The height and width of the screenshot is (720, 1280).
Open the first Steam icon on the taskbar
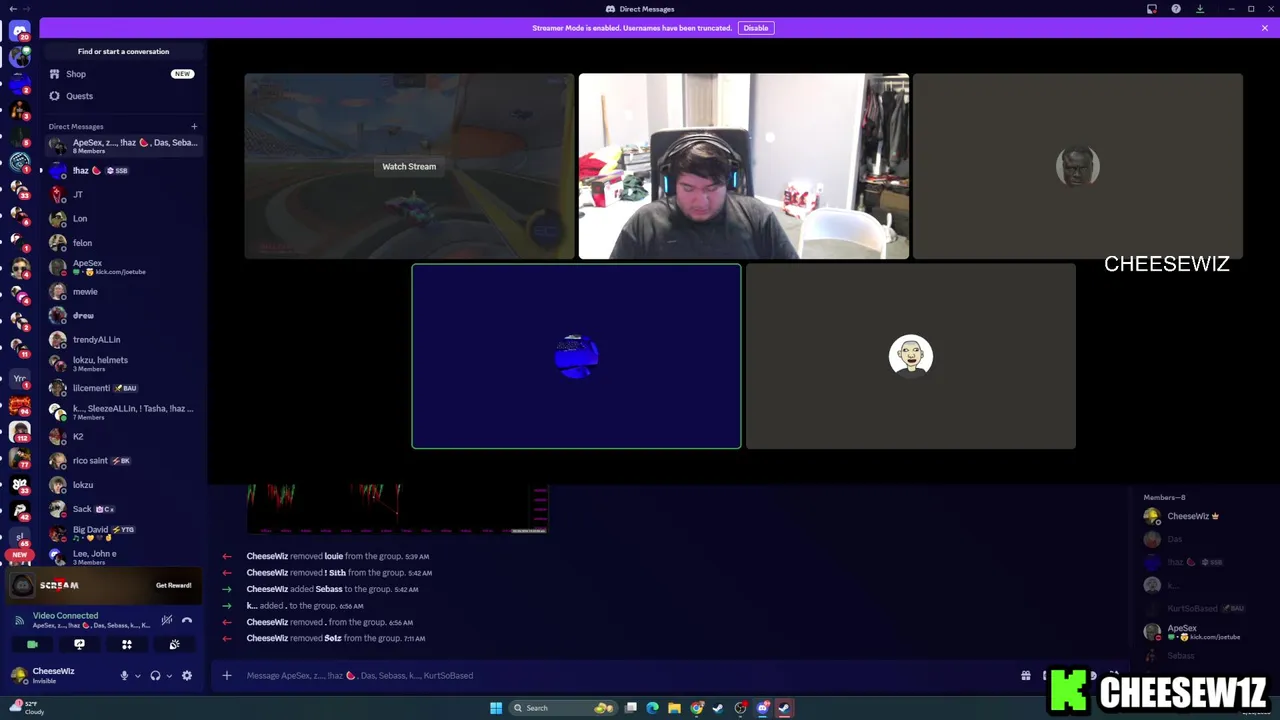tap(719, 708)
